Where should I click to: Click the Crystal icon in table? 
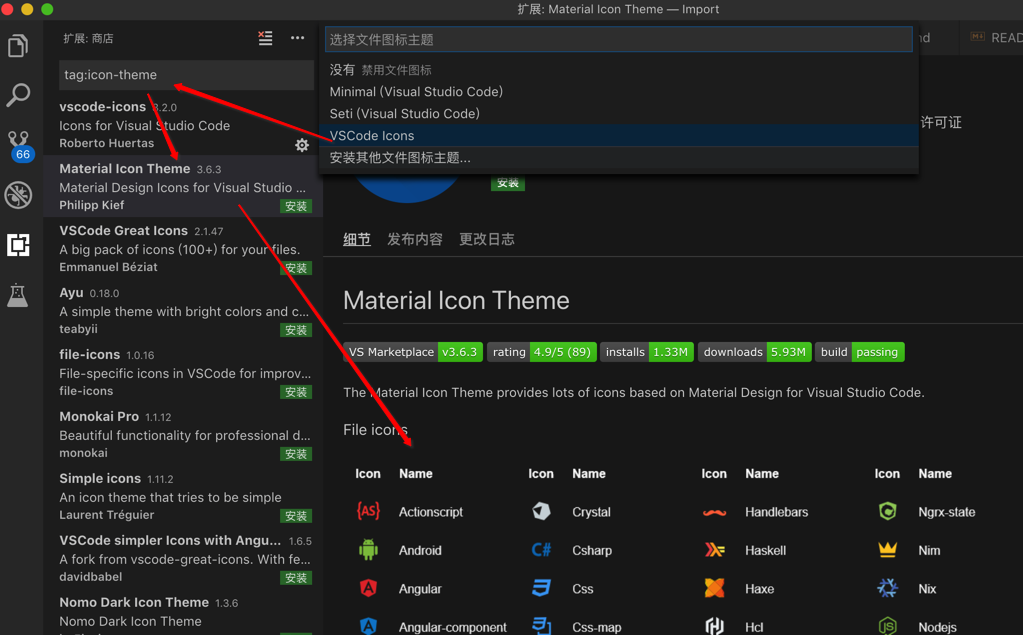point(542,511)
